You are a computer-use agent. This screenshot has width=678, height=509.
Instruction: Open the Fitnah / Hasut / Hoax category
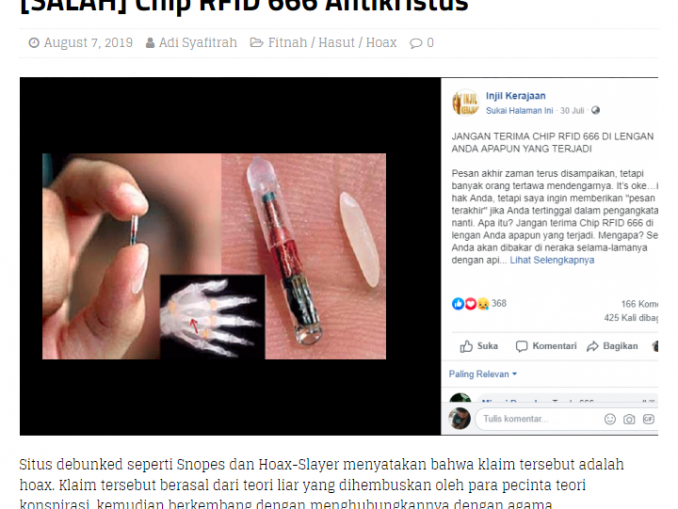coord(332,42)
